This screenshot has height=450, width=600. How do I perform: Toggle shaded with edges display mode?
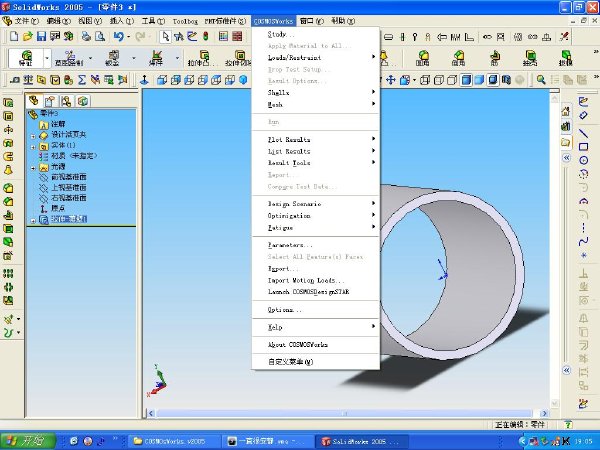pyautogui.click(x=466, y=80)
